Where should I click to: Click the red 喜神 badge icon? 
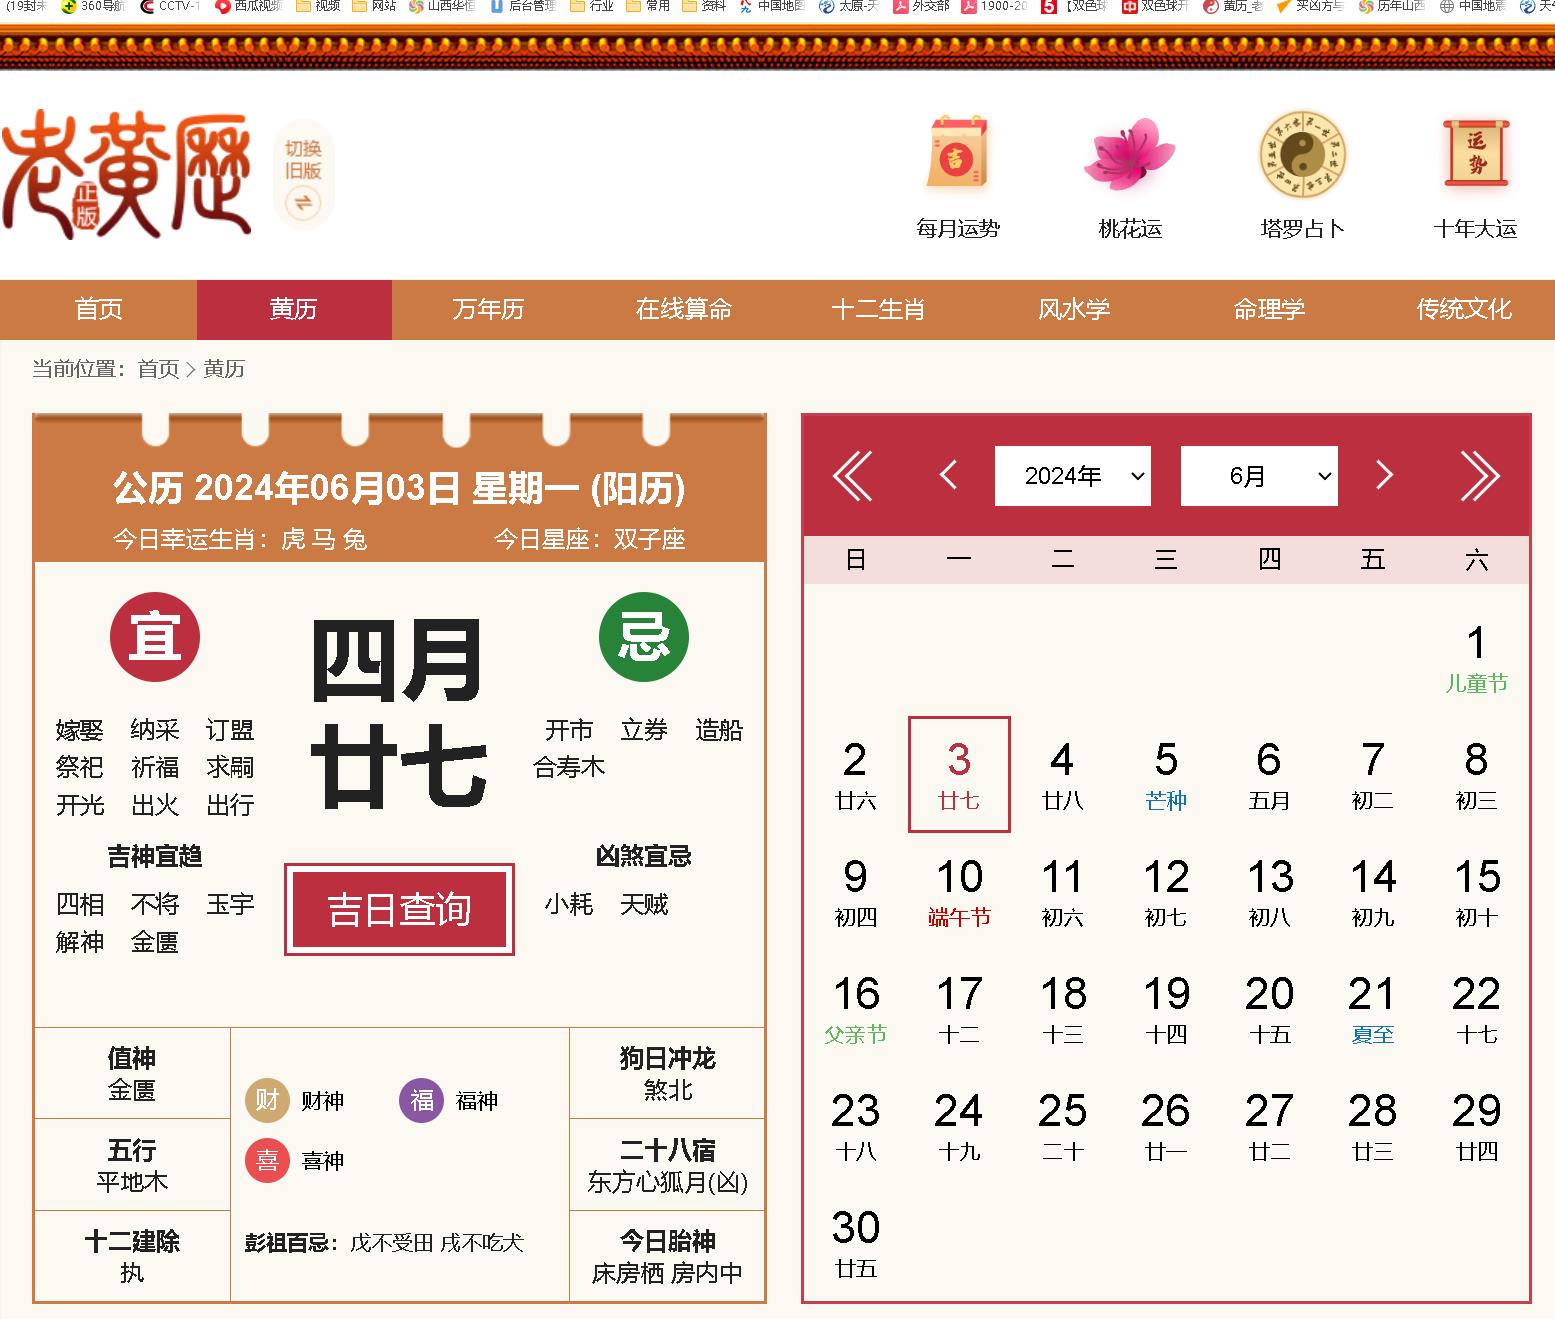267,1160
